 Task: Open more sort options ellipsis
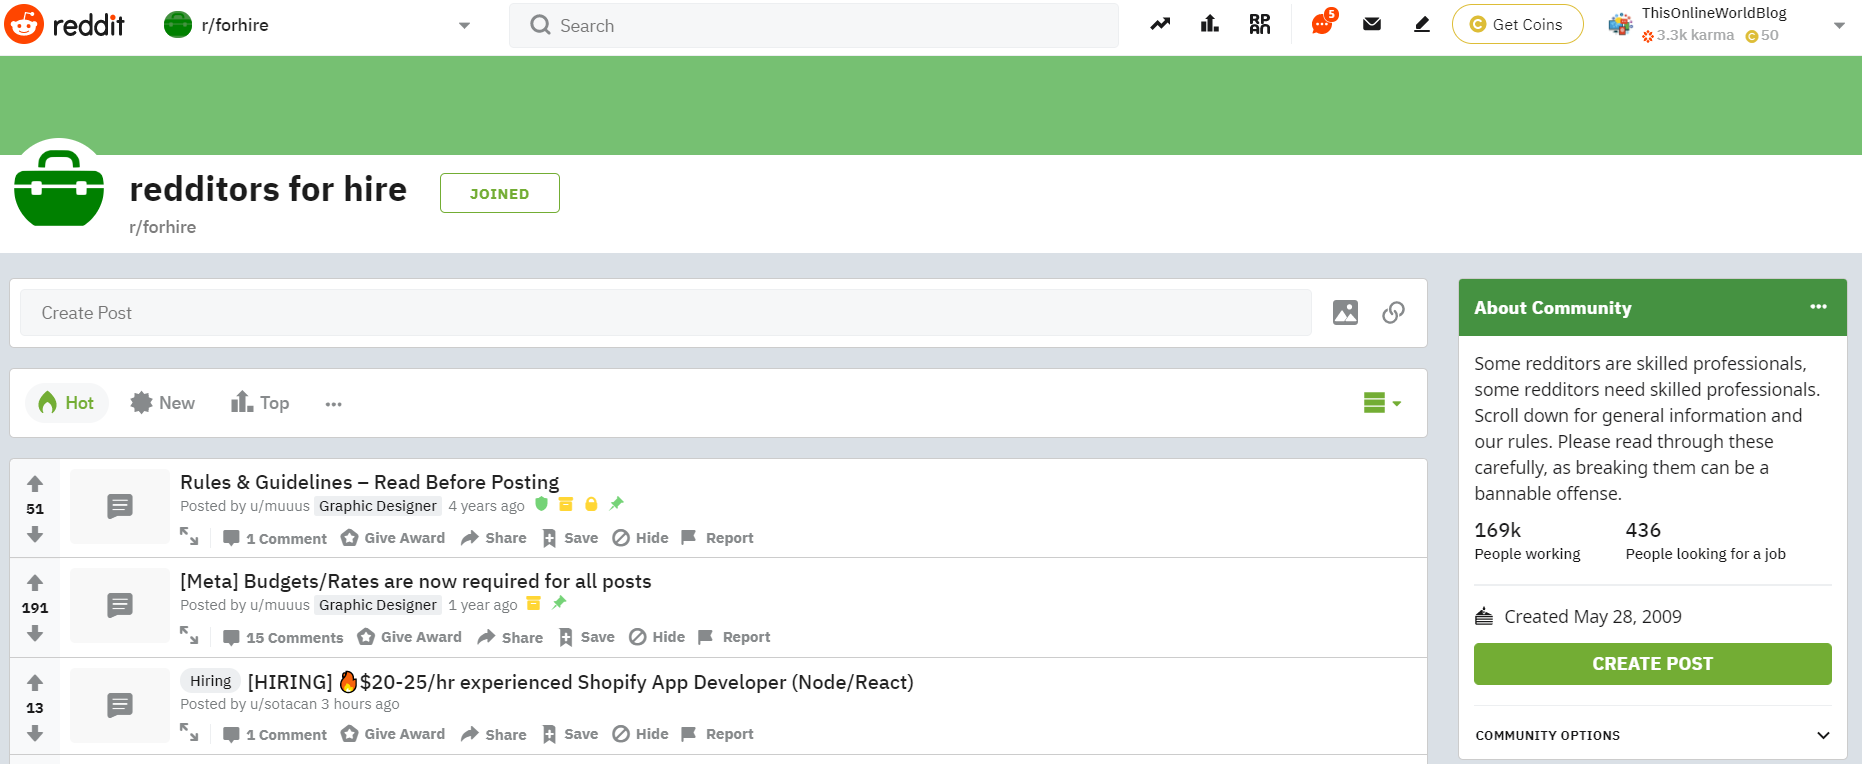point(334,404)
